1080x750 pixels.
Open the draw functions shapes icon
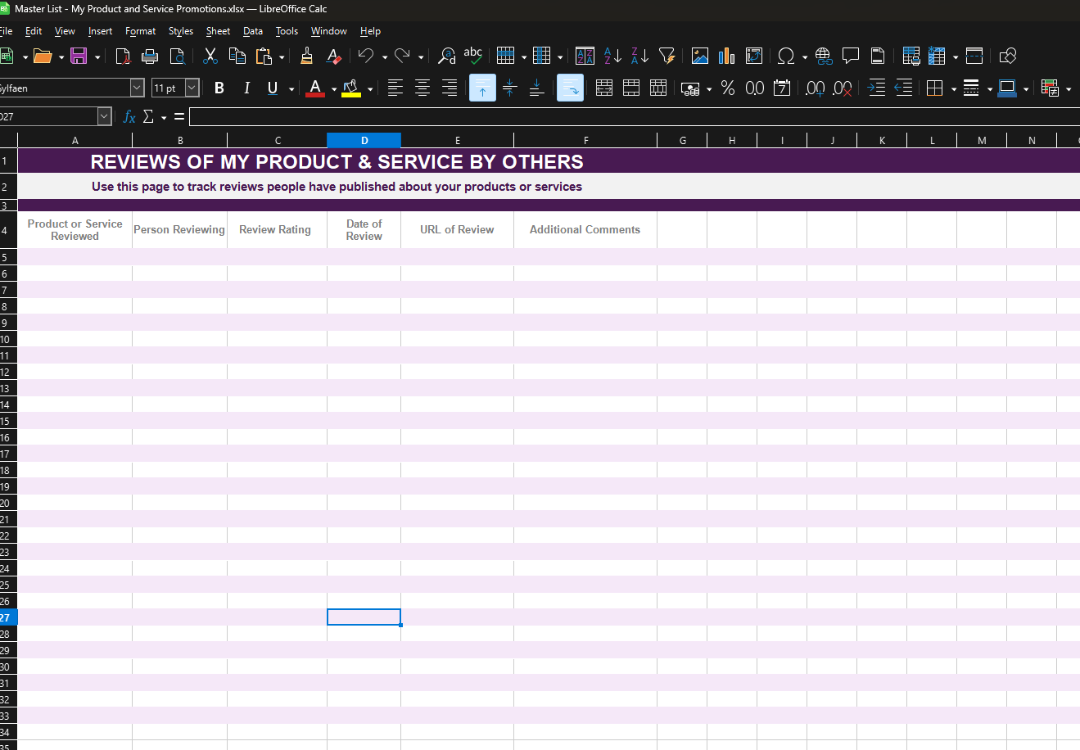tap(1008, 56)
